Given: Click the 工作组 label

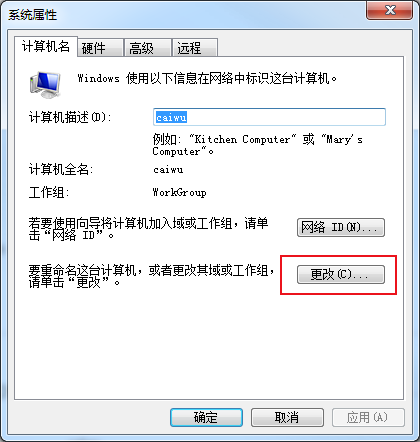Looking at the screenshot, I should (49, 192).
